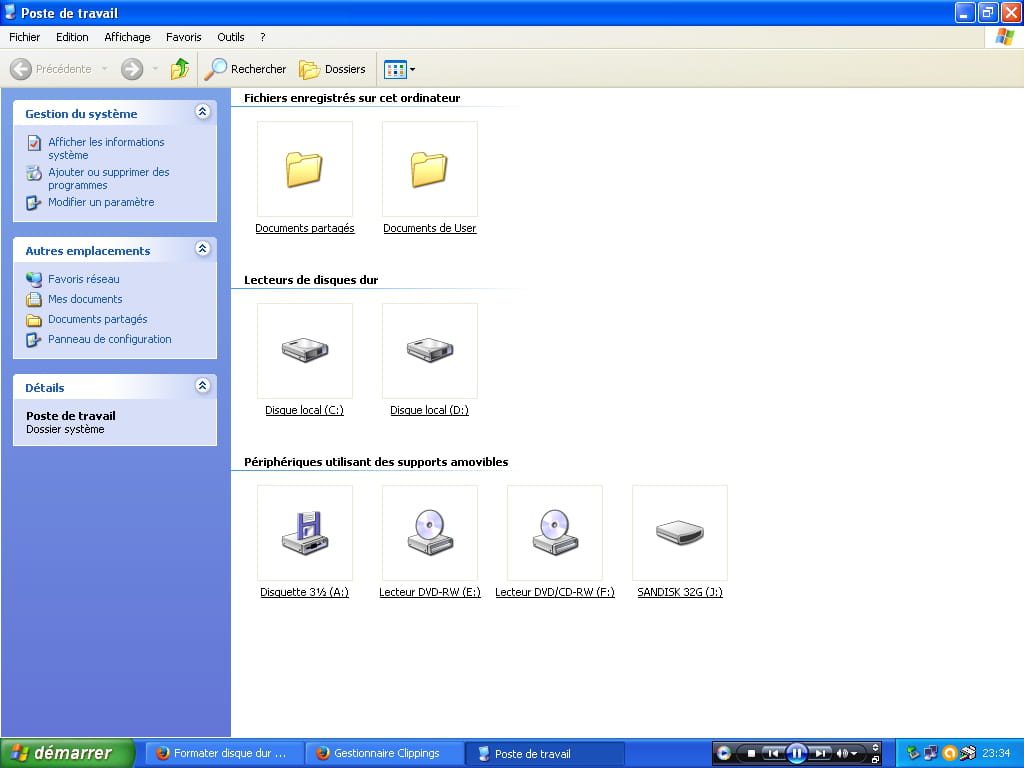Click Ajouter ou supprimer des programmes link

(x=108, y=178)
